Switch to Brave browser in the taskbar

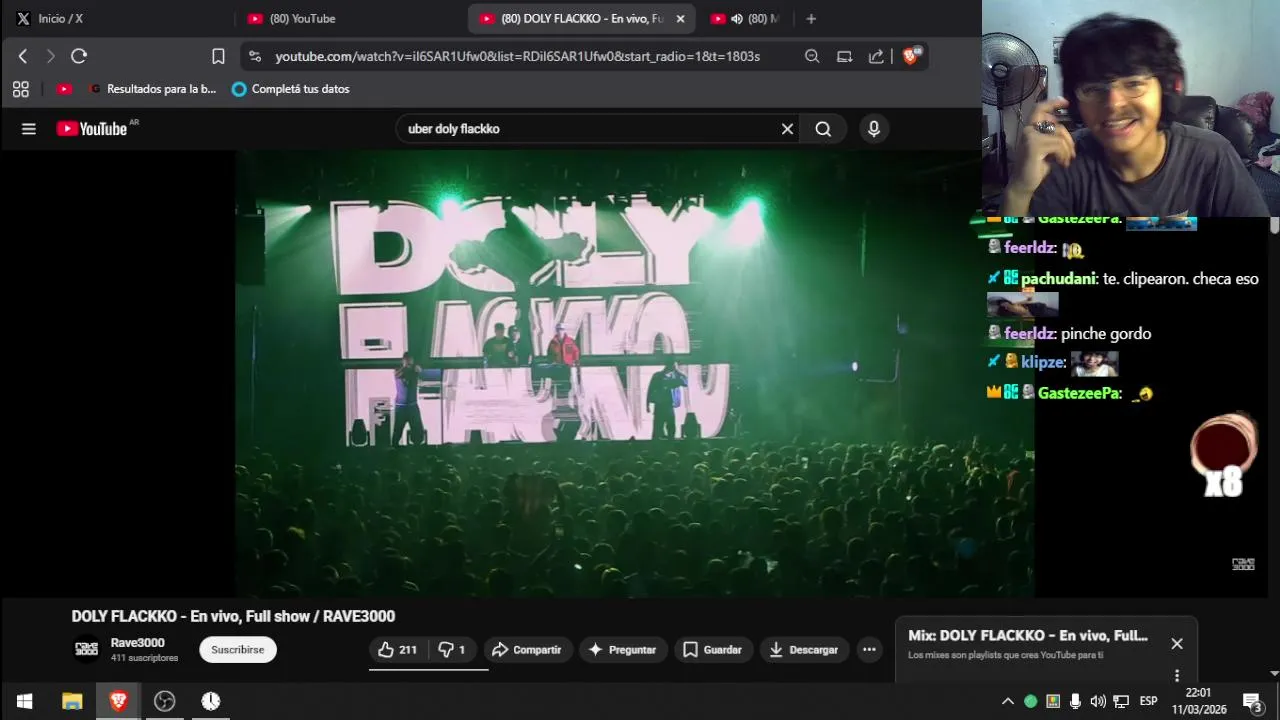point(118,701)
